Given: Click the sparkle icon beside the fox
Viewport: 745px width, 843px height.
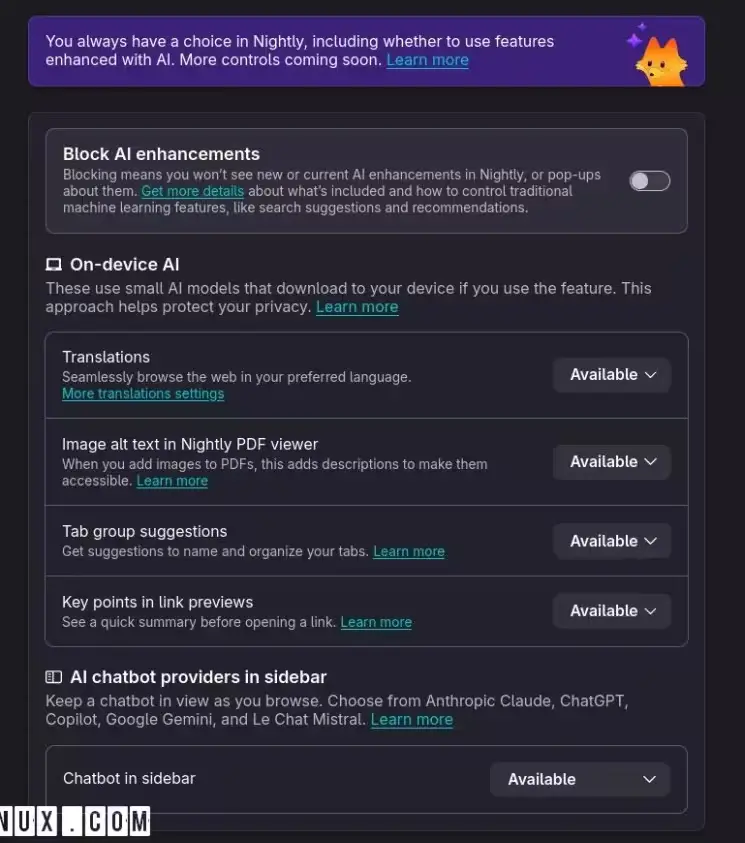Looking at the screenshot, I should tap(634, 38).
